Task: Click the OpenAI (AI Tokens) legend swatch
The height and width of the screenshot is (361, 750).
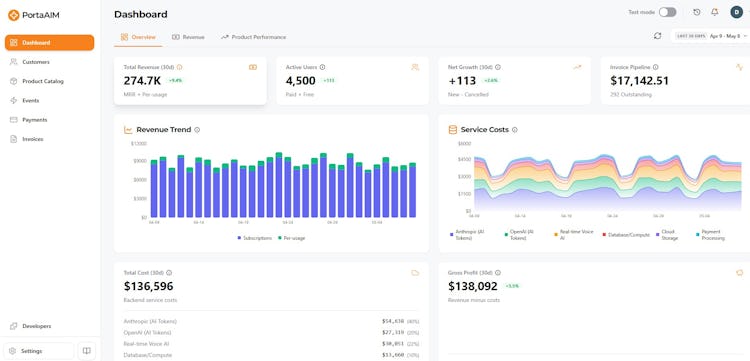Action: (506, 235)
